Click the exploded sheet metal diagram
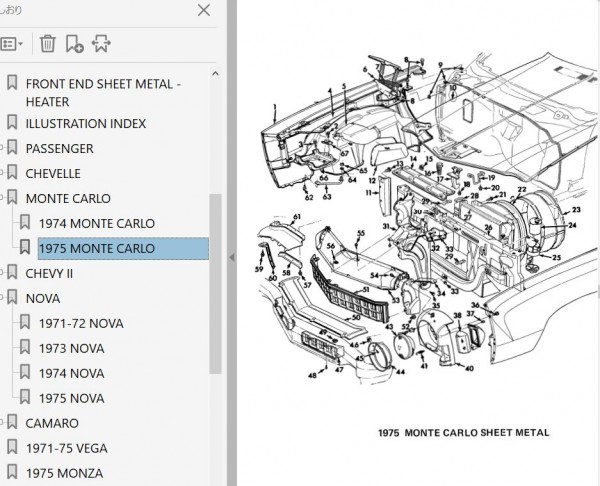The height and width of the screenshot is (486, 600). pyautogui.click(x=427, y=218)
